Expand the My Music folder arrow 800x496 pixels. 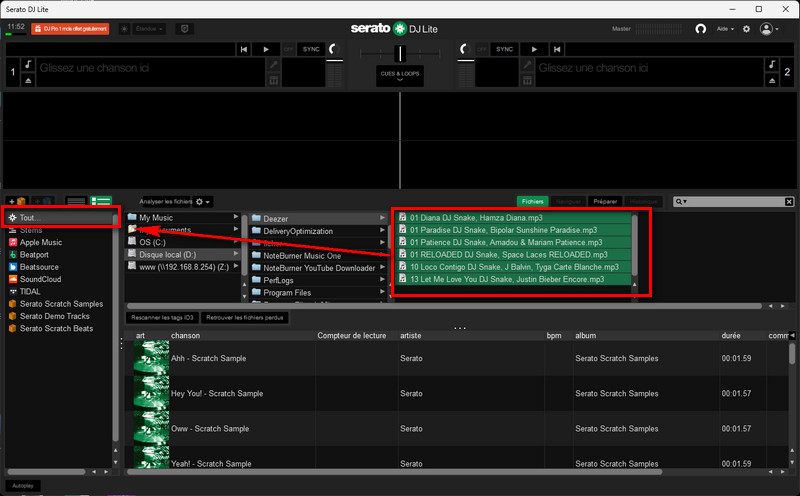(x=236, y=217)
